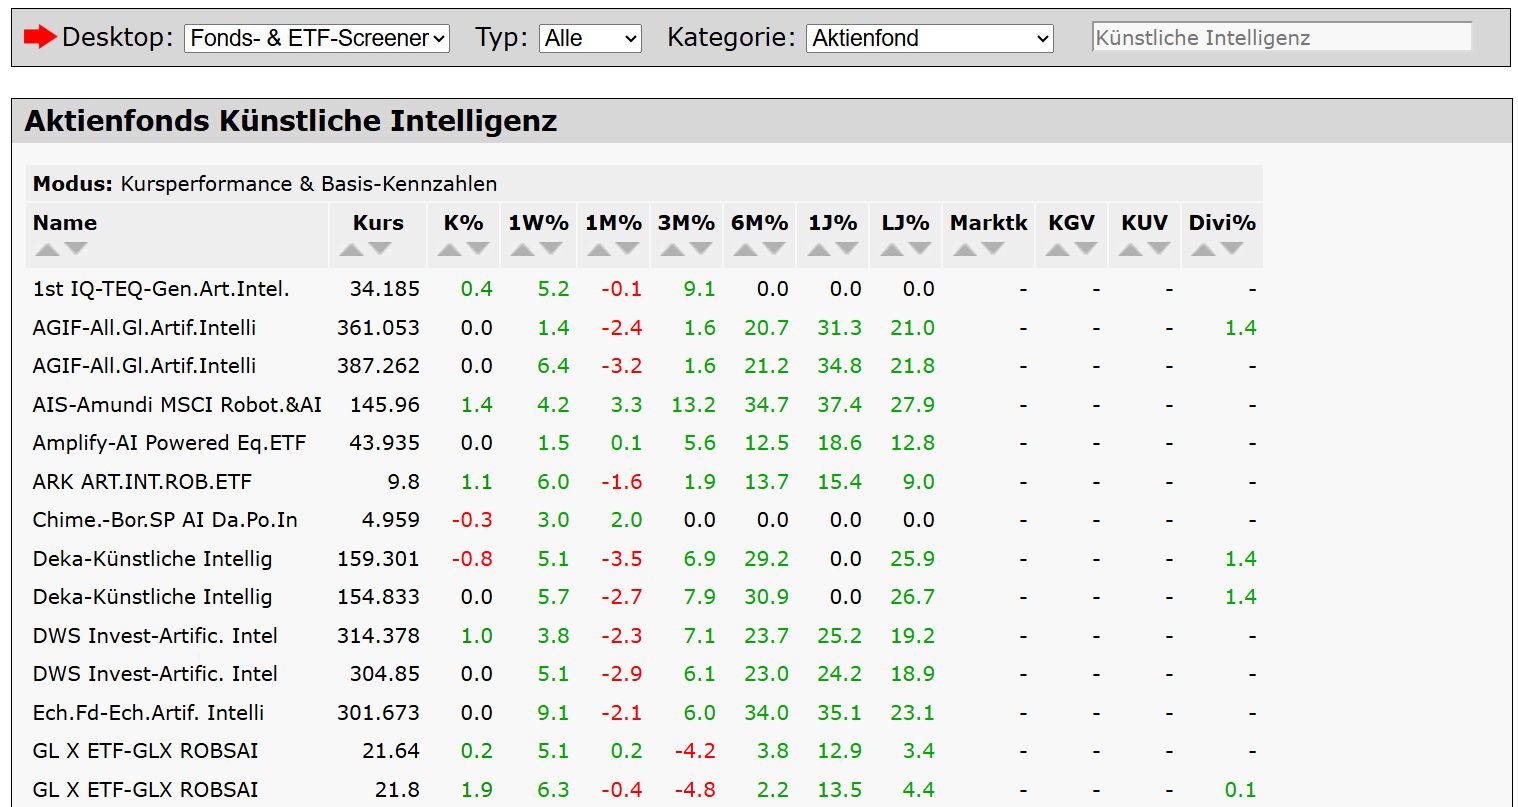Sort the Name column descending with down arrow
The width and height of the screenshot is (1518, 807).
[76, 249]
